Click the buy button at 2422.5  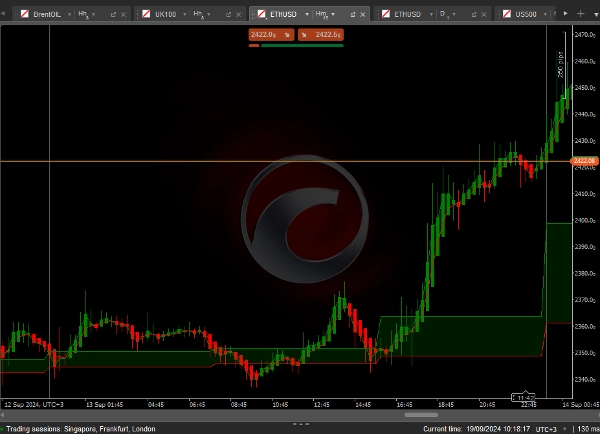pos(321,34)
